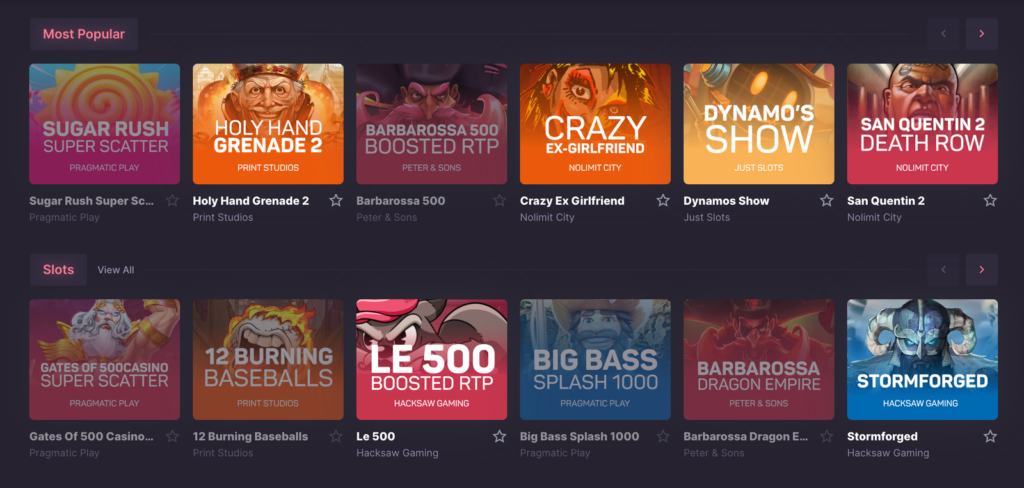The image size is (1024, 488).
Task: Star the San Quentin 2 game
Action: (990, 201)
